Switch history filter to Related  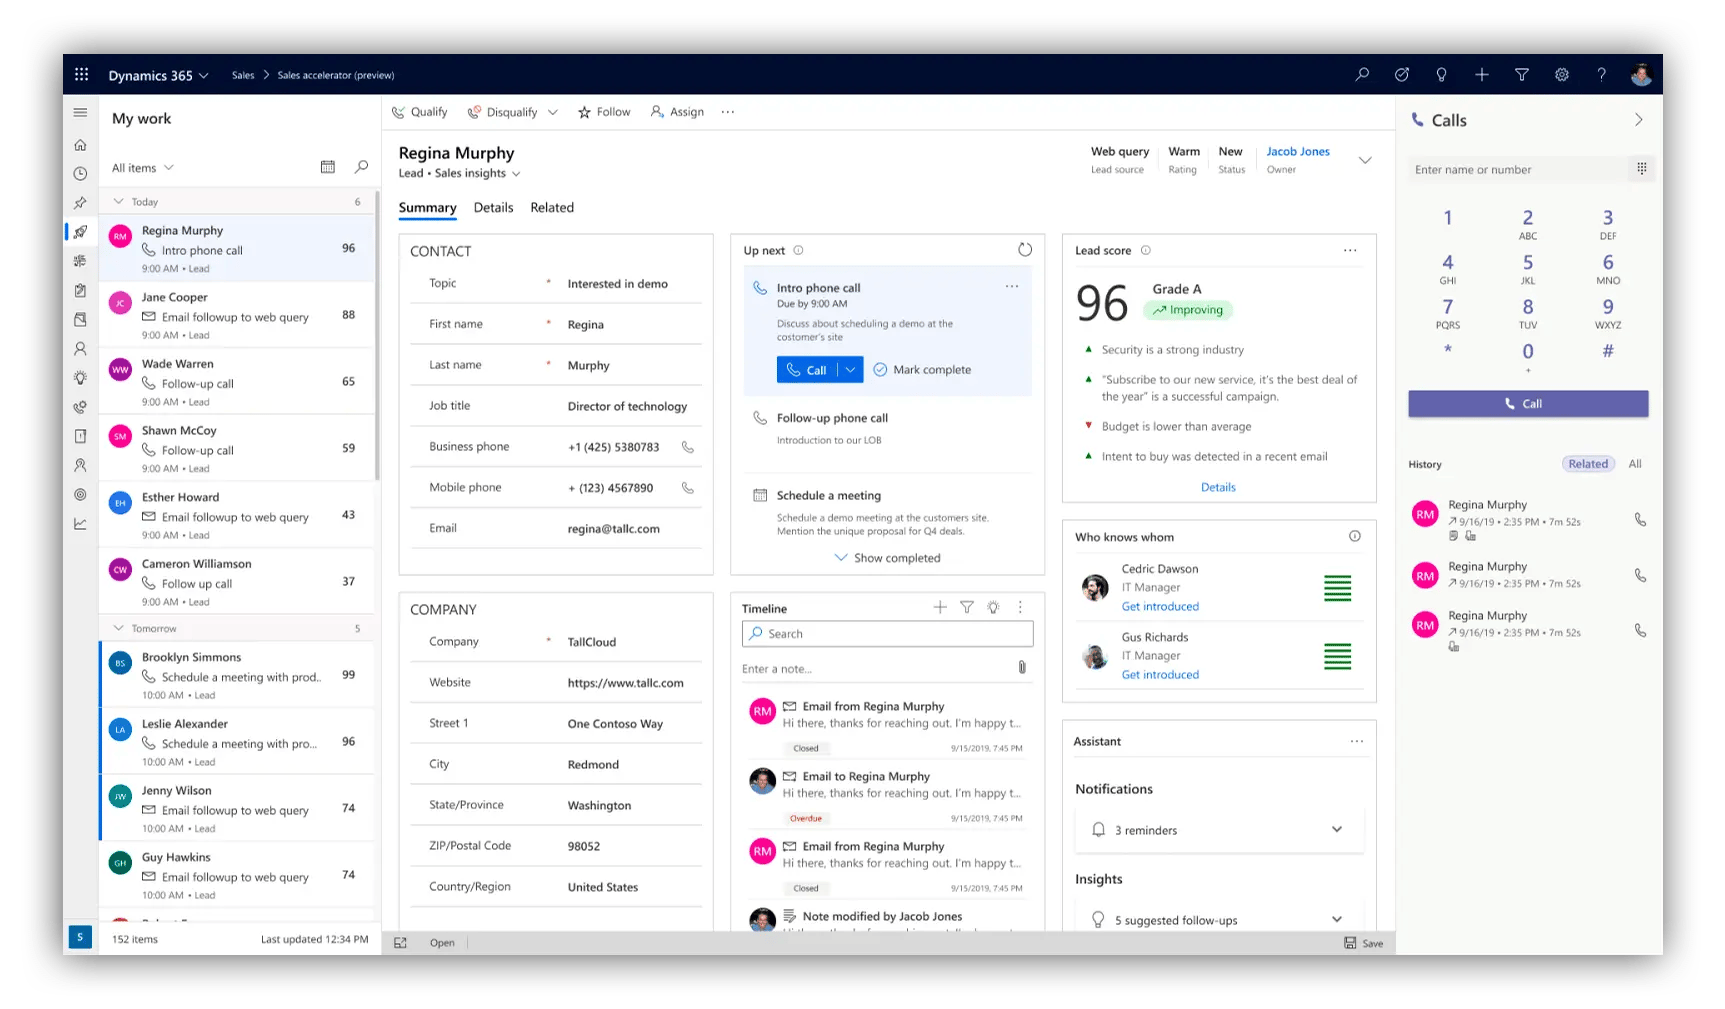click(1588, 464)
